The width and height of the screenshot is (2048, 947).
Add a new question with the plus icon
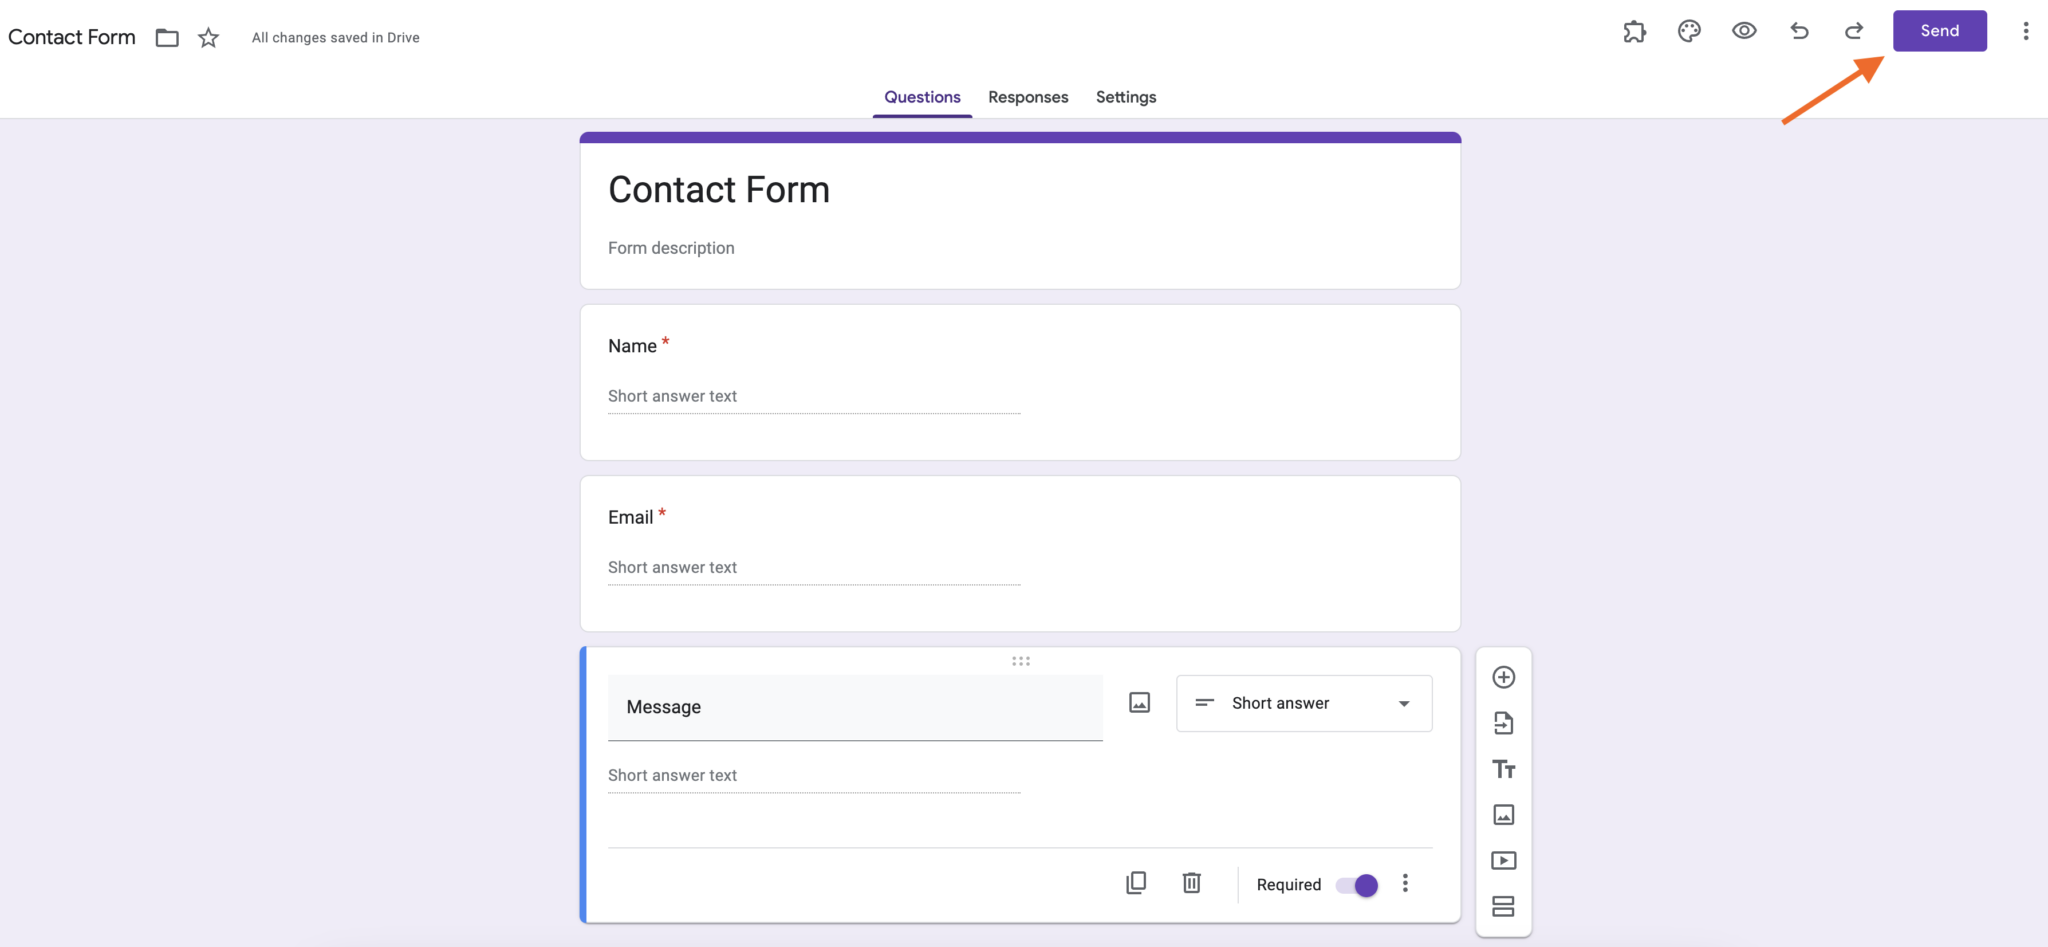pos(1504,676)
